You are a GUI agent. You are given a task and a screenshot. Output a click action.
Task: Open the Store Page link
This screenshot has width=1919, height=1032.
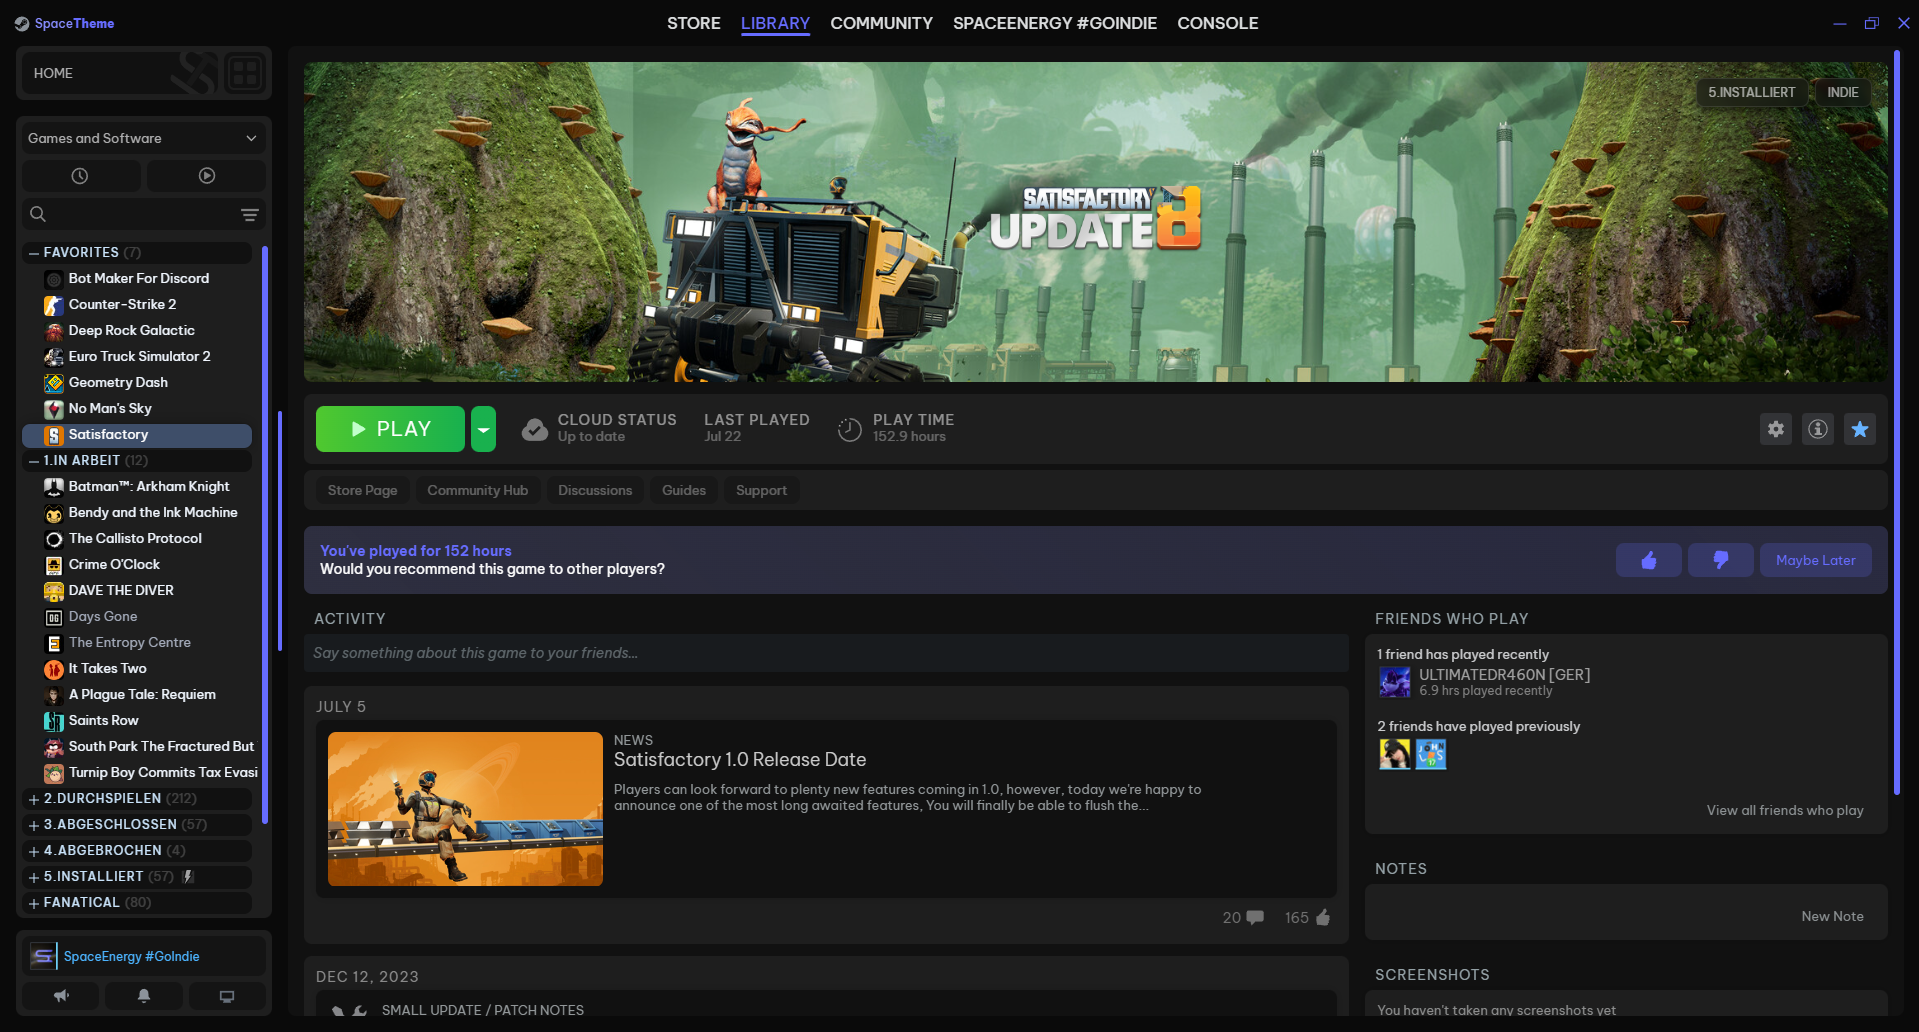point(362,490)
